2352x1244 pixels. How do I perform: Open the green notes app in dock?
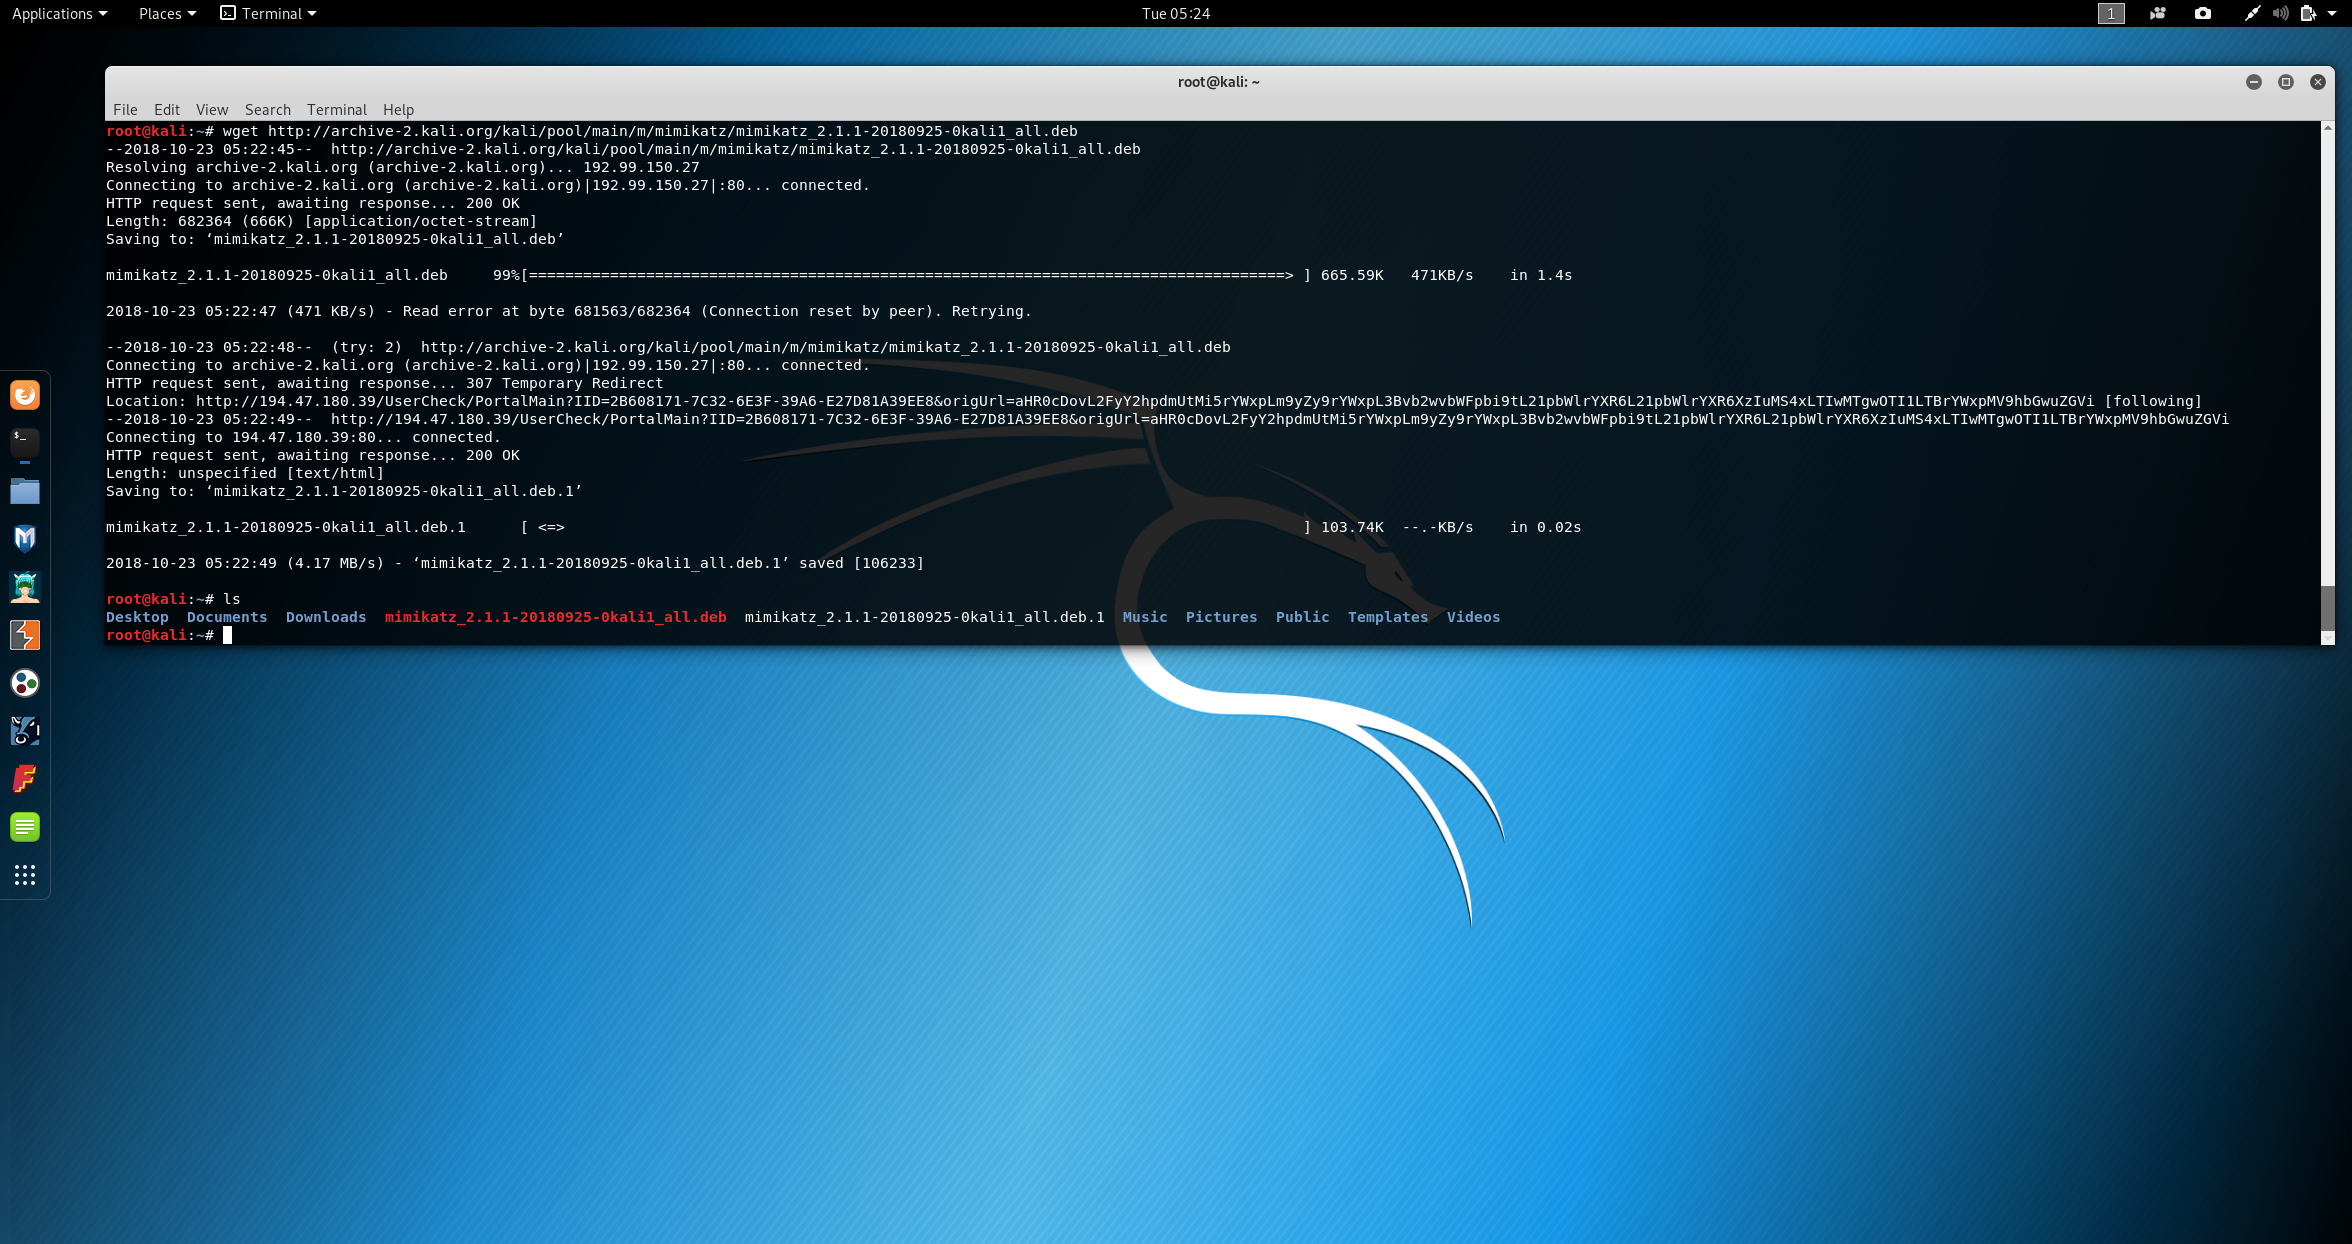25,827
